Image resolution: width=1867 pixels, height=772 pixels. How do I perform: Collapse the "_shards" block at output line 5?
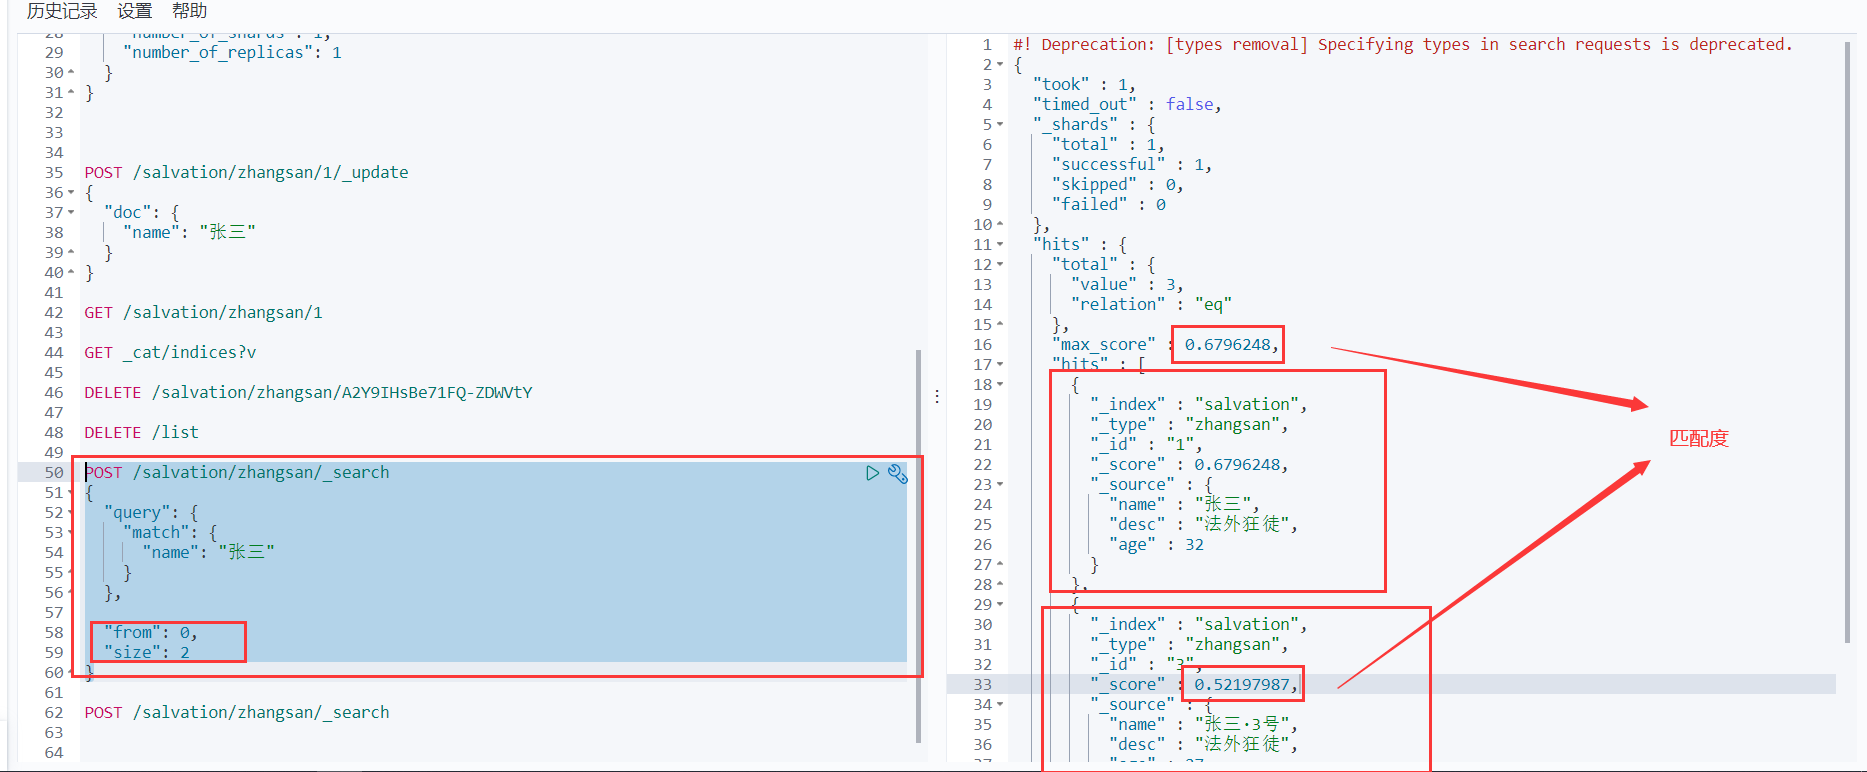click(1000, 124)
